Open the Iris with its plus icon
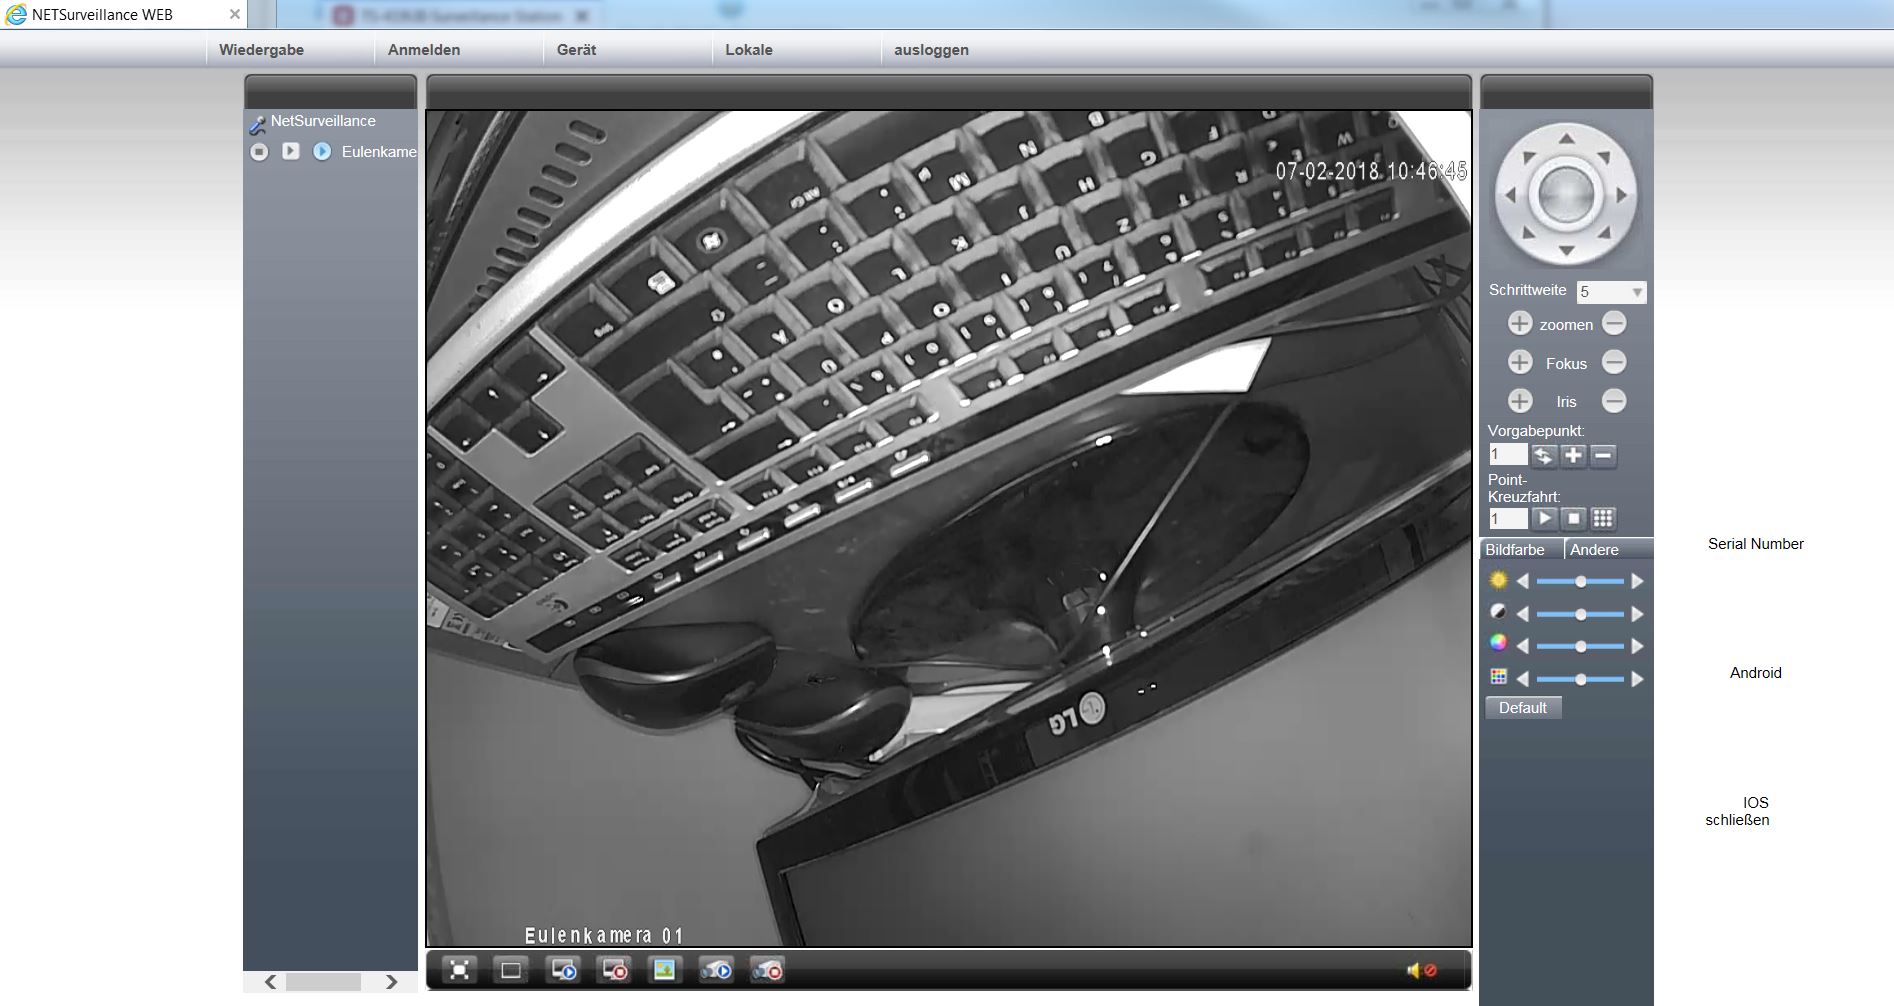Screen dimensions: 1894x1006 click(x=1519, y=401)
